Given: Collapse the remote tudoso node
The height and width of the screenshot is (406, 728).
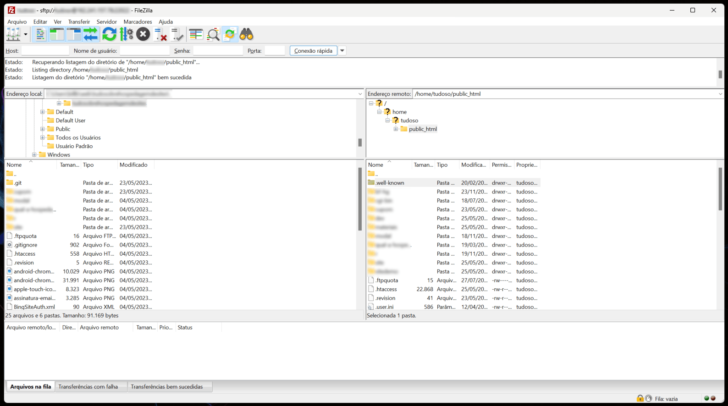Looking at the screenshot, I should pyautogui.click(x=388, y=120).
